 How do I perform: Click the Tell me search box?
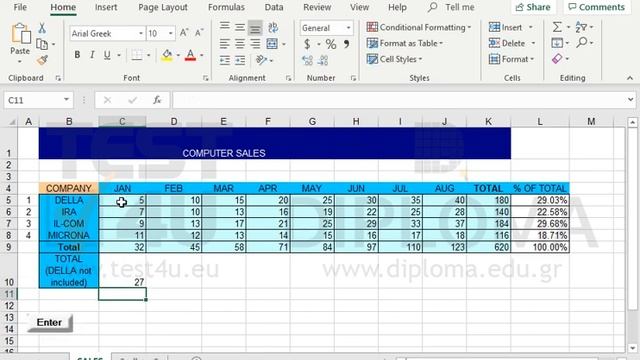click(451, 7)
